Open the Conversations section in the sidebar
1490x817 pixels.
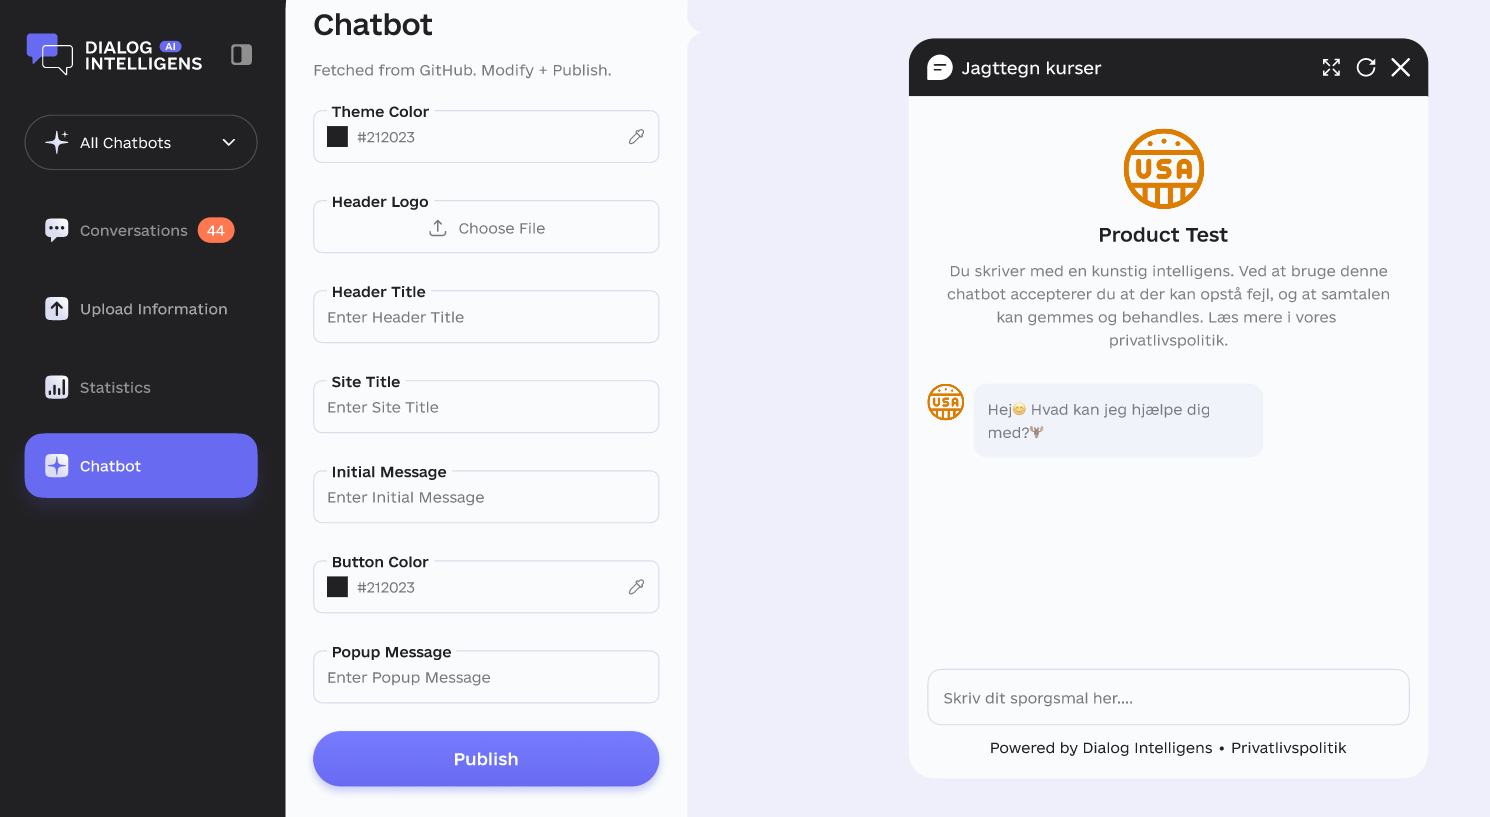(133, 230)
